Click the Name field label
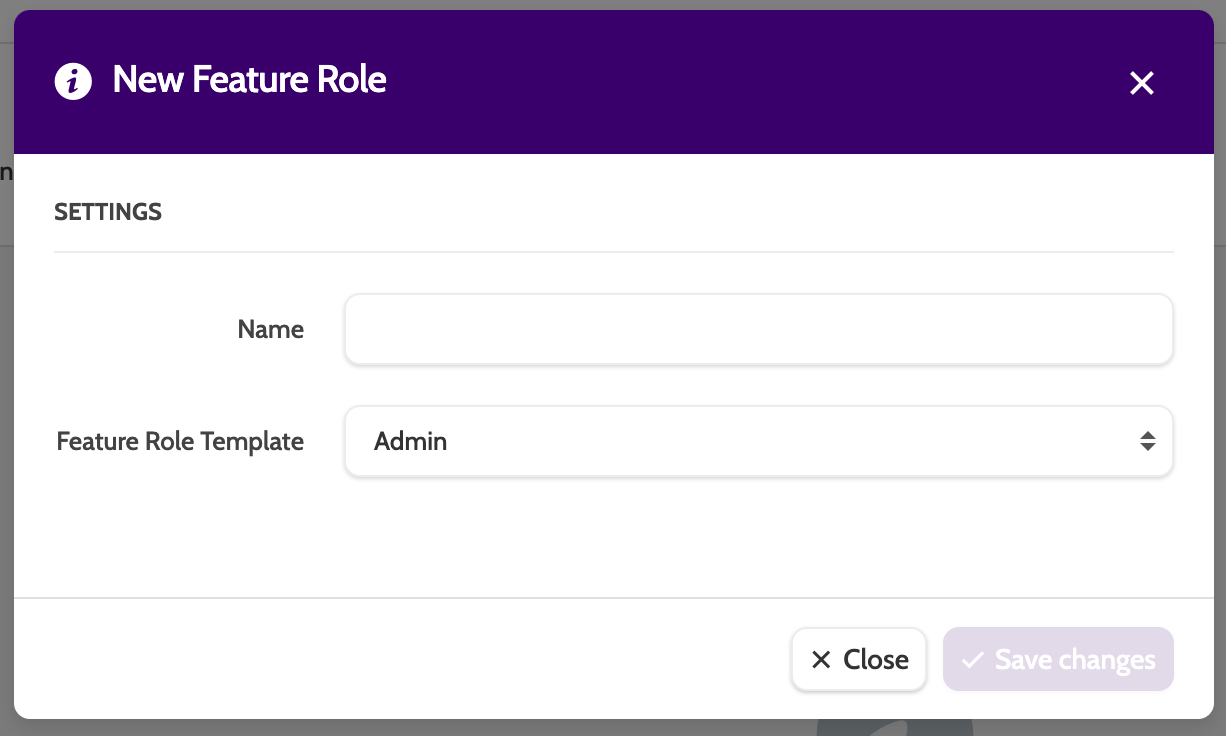The width and height of the screenshot is (1226, 736). pos(270,330)
